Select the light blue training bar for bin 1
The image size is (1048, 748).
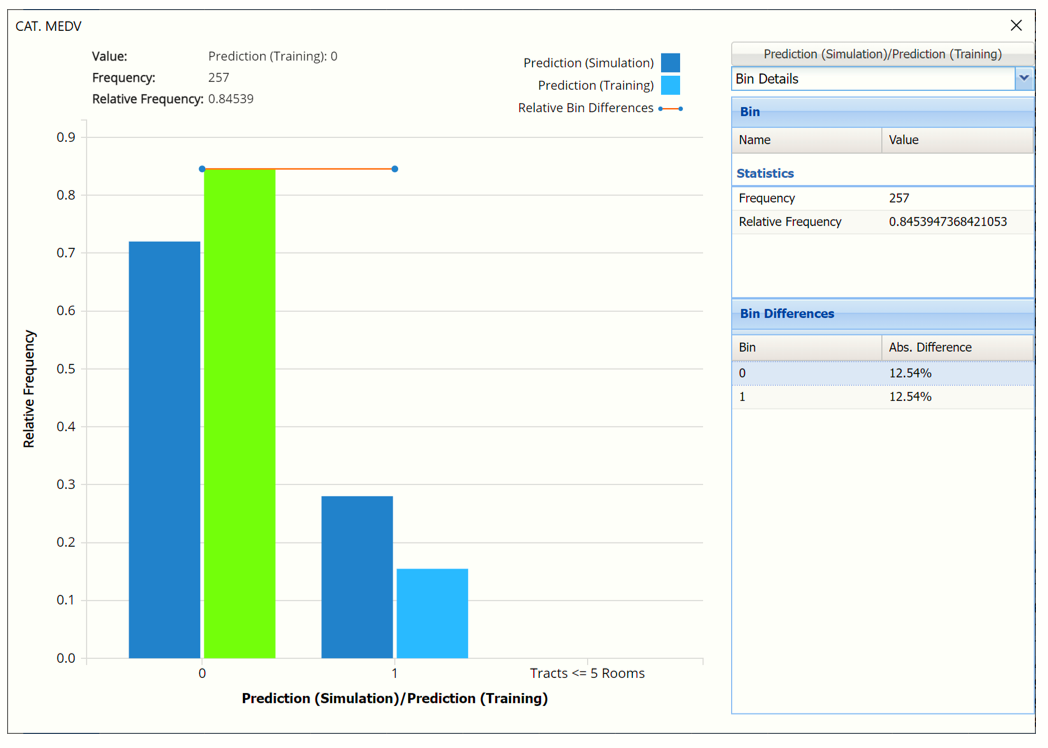click(432, 613)
